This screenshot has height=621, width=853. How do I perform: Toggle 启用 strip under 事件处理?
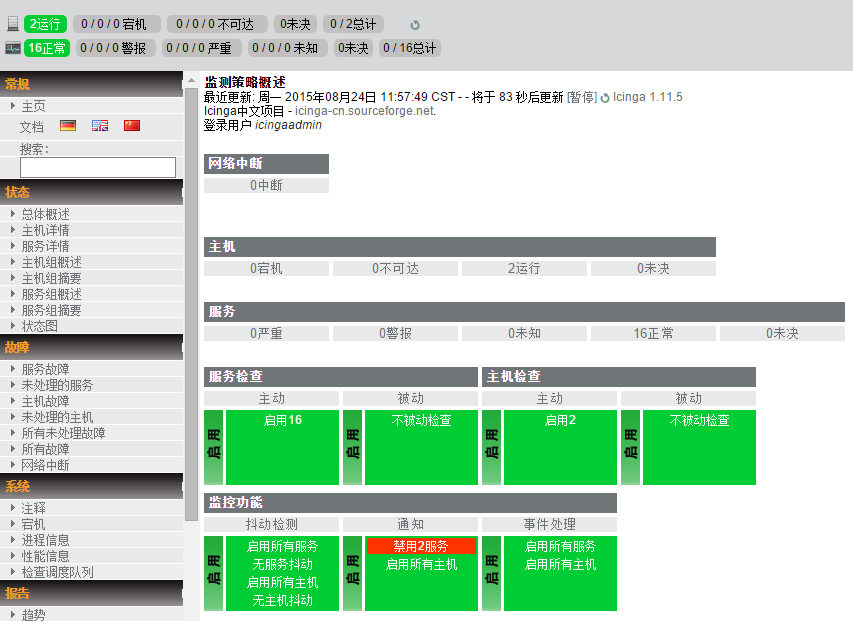tap(492, 573)
